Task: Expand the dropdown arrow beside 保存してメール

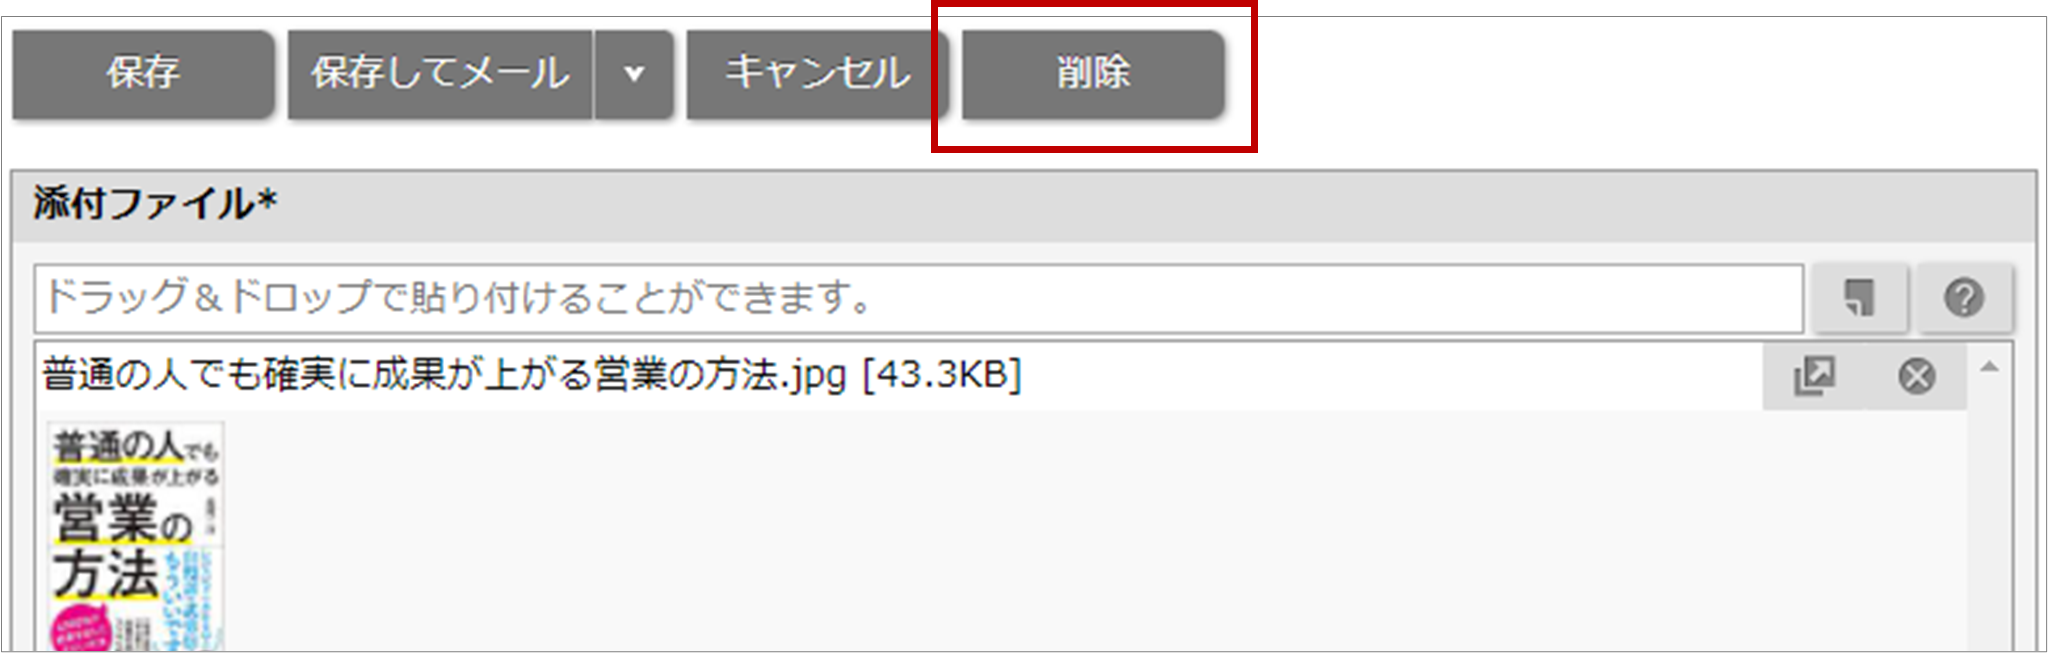Action: point(634,74)
